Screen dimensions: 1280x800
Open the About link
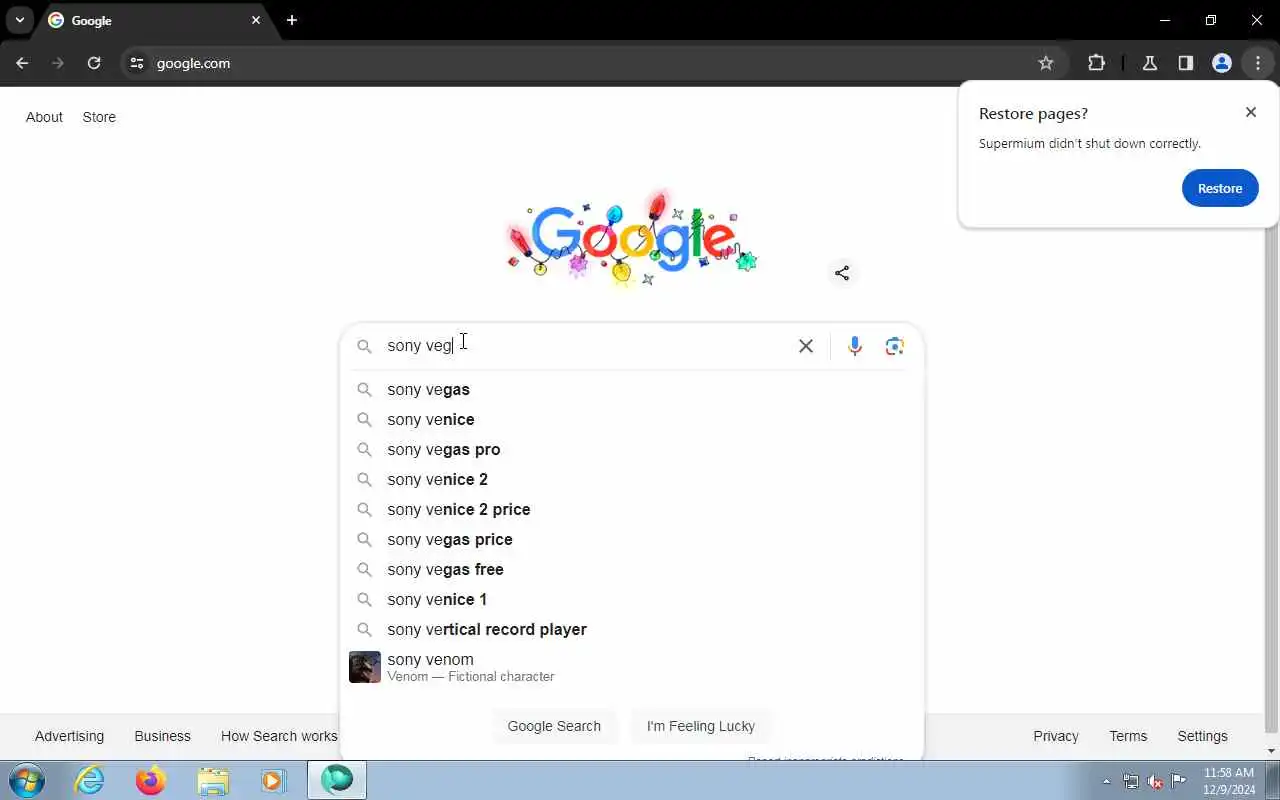point(44,117)
